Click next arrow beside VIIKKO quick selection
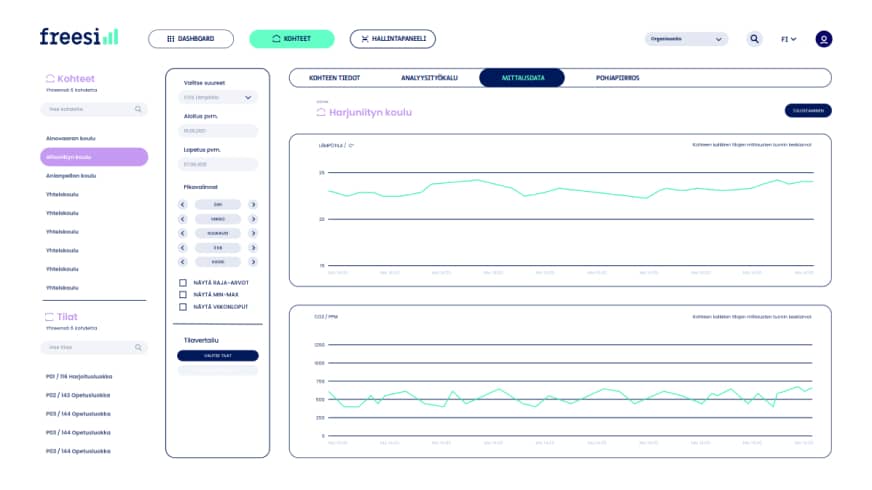The image size is (872, 490). (253, 219)
